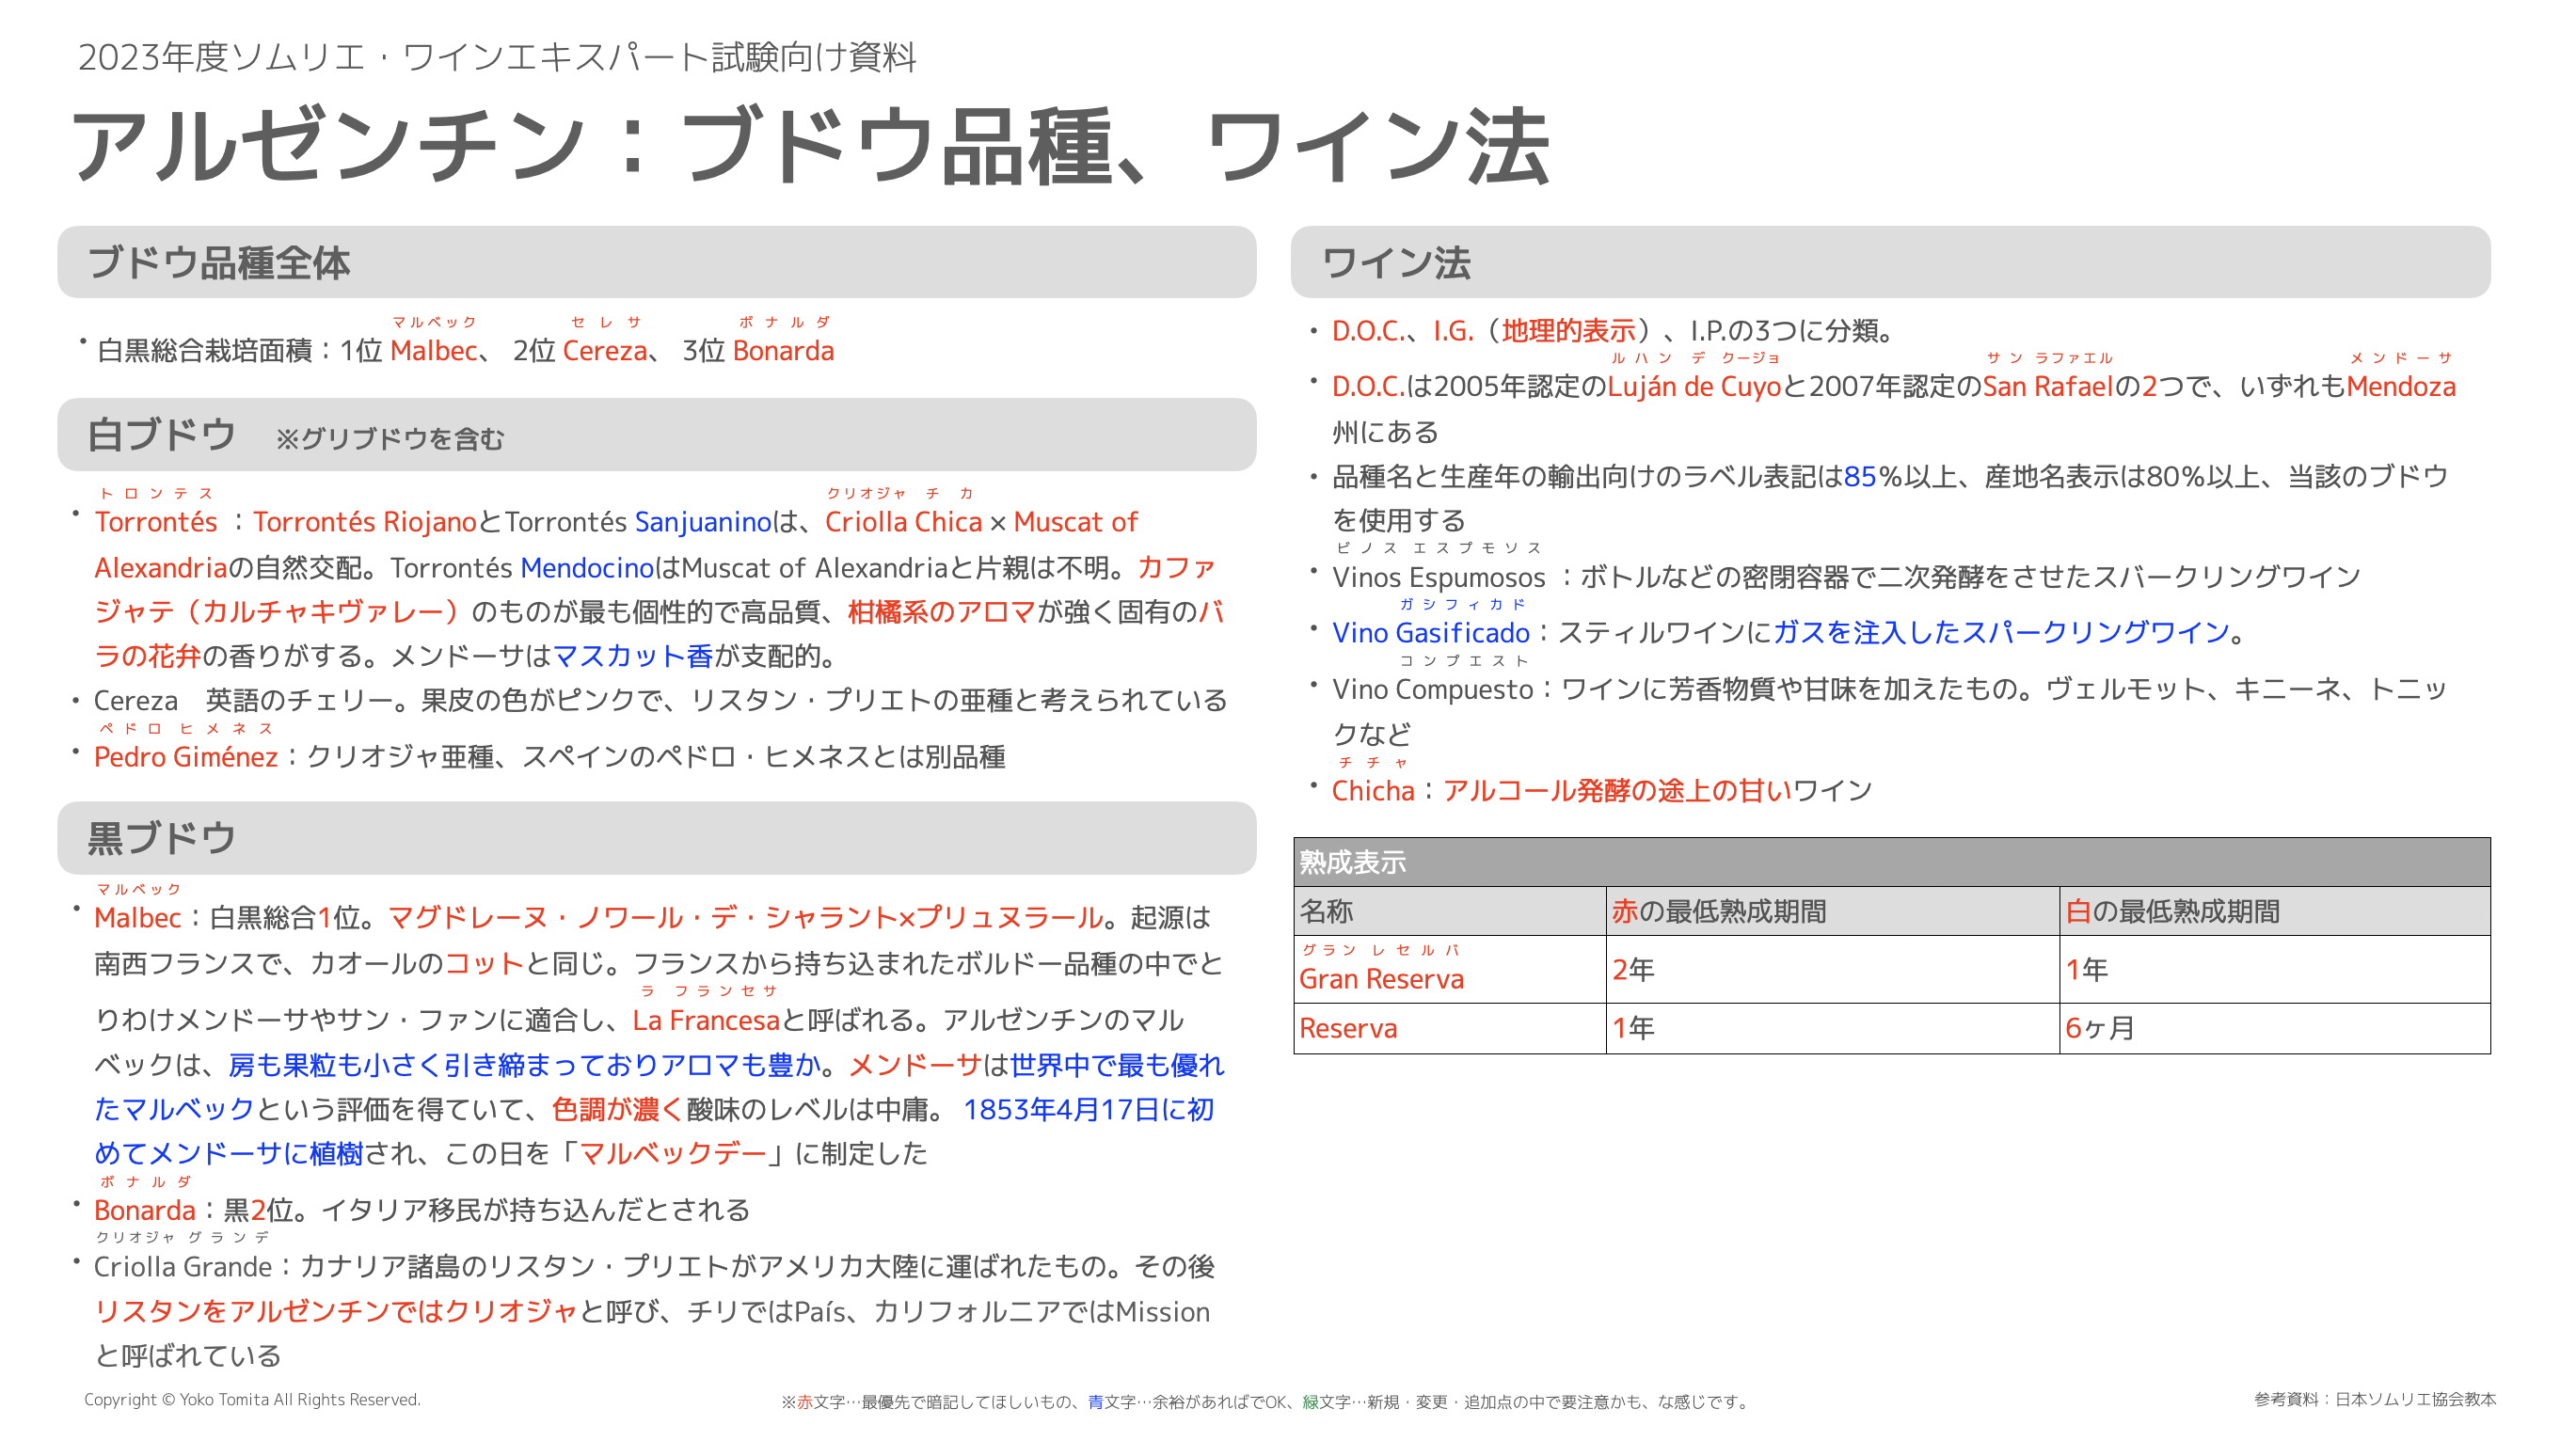Click Malbec heading in the black grape section
This screenshot has height=1441, width=2576.
click(x=138, y=918)
